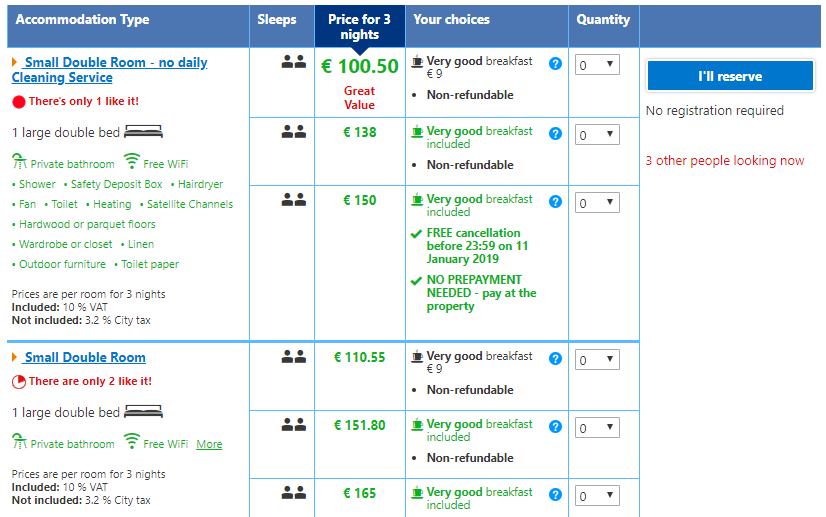Click the Free WiFi icon in first room

[132, 162]
